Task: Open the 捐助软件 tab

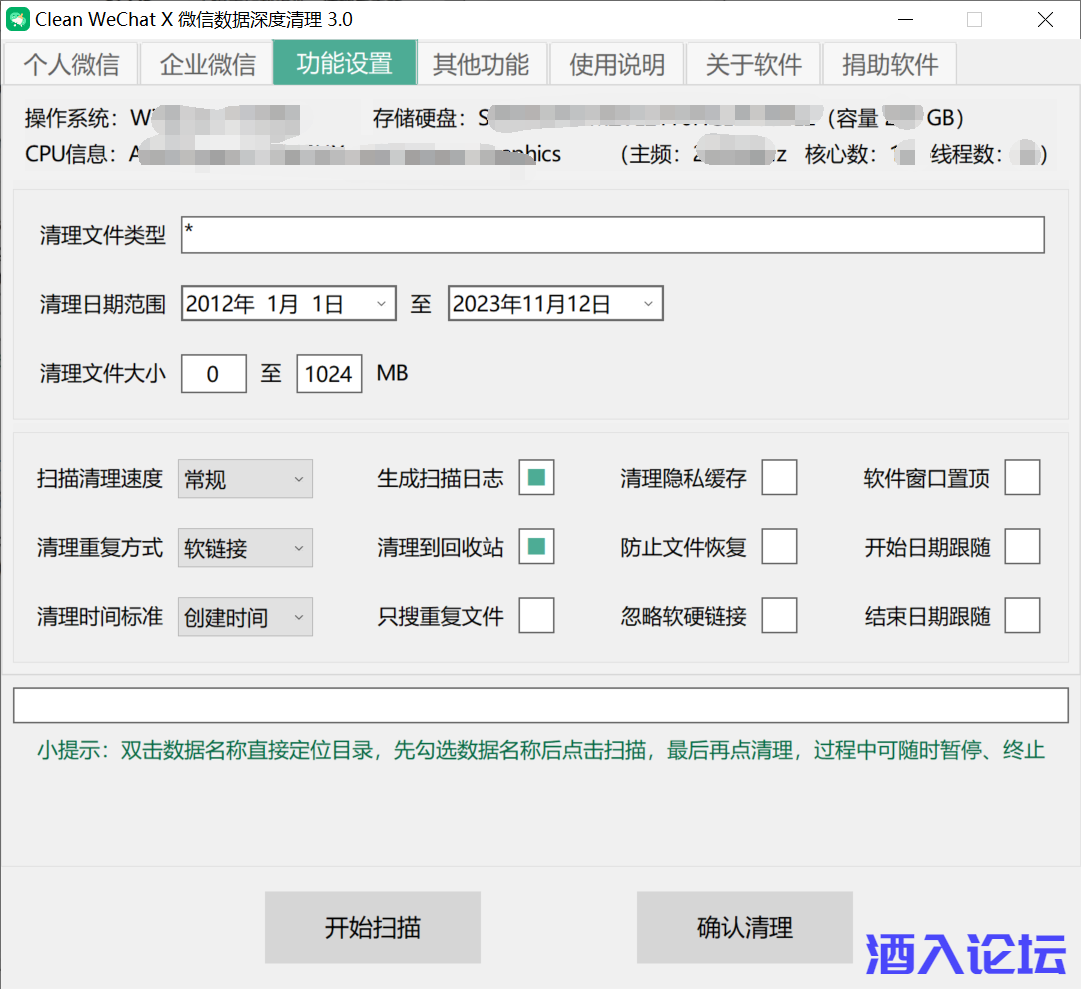Action: [x=890, y=64]
